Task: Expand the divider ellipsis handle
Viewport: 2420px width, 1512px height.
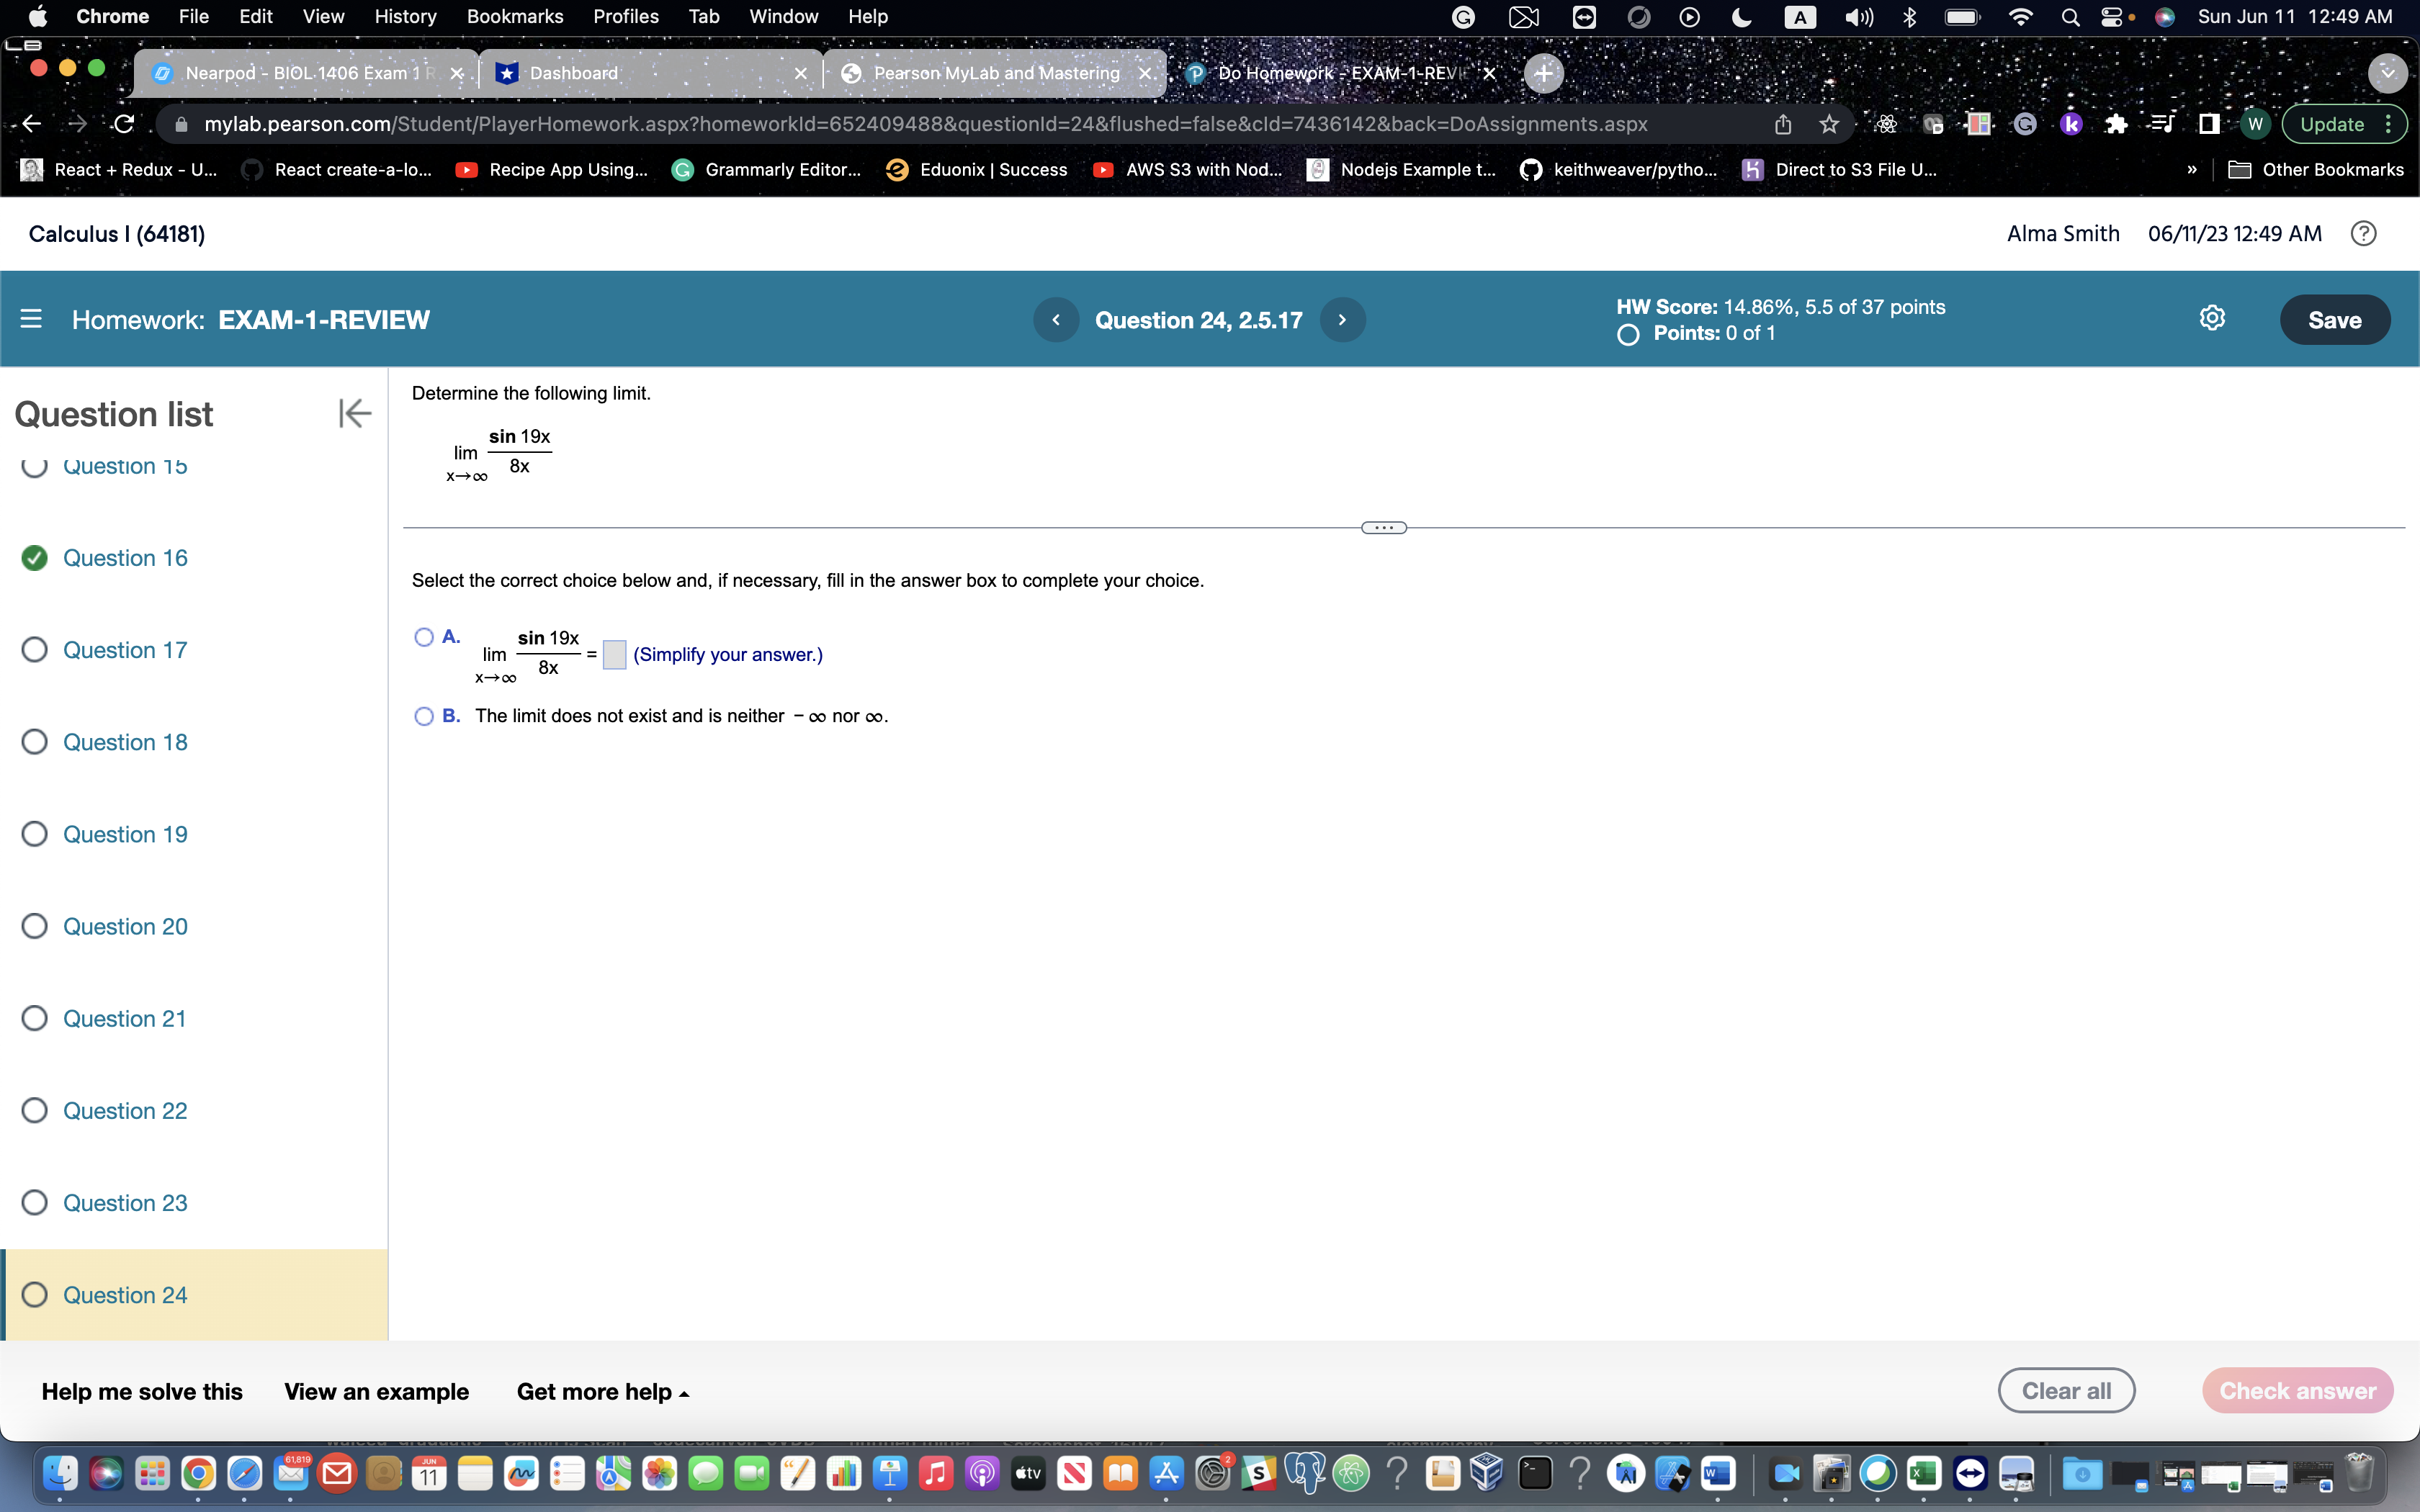Action: click(1384, 527)
